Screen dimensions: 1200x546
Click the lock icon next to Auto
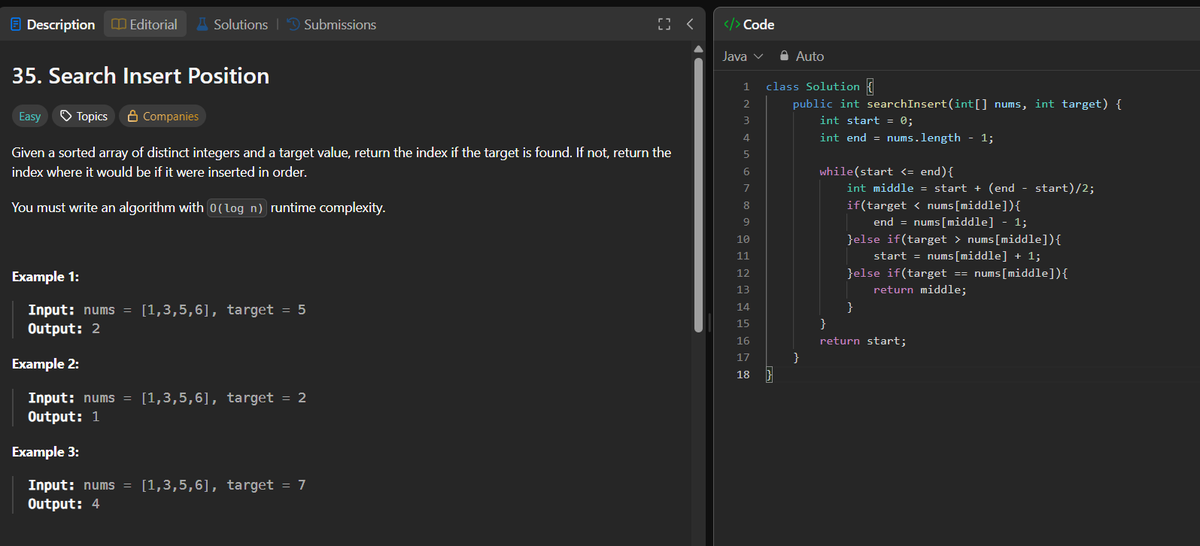pos(785,56)
